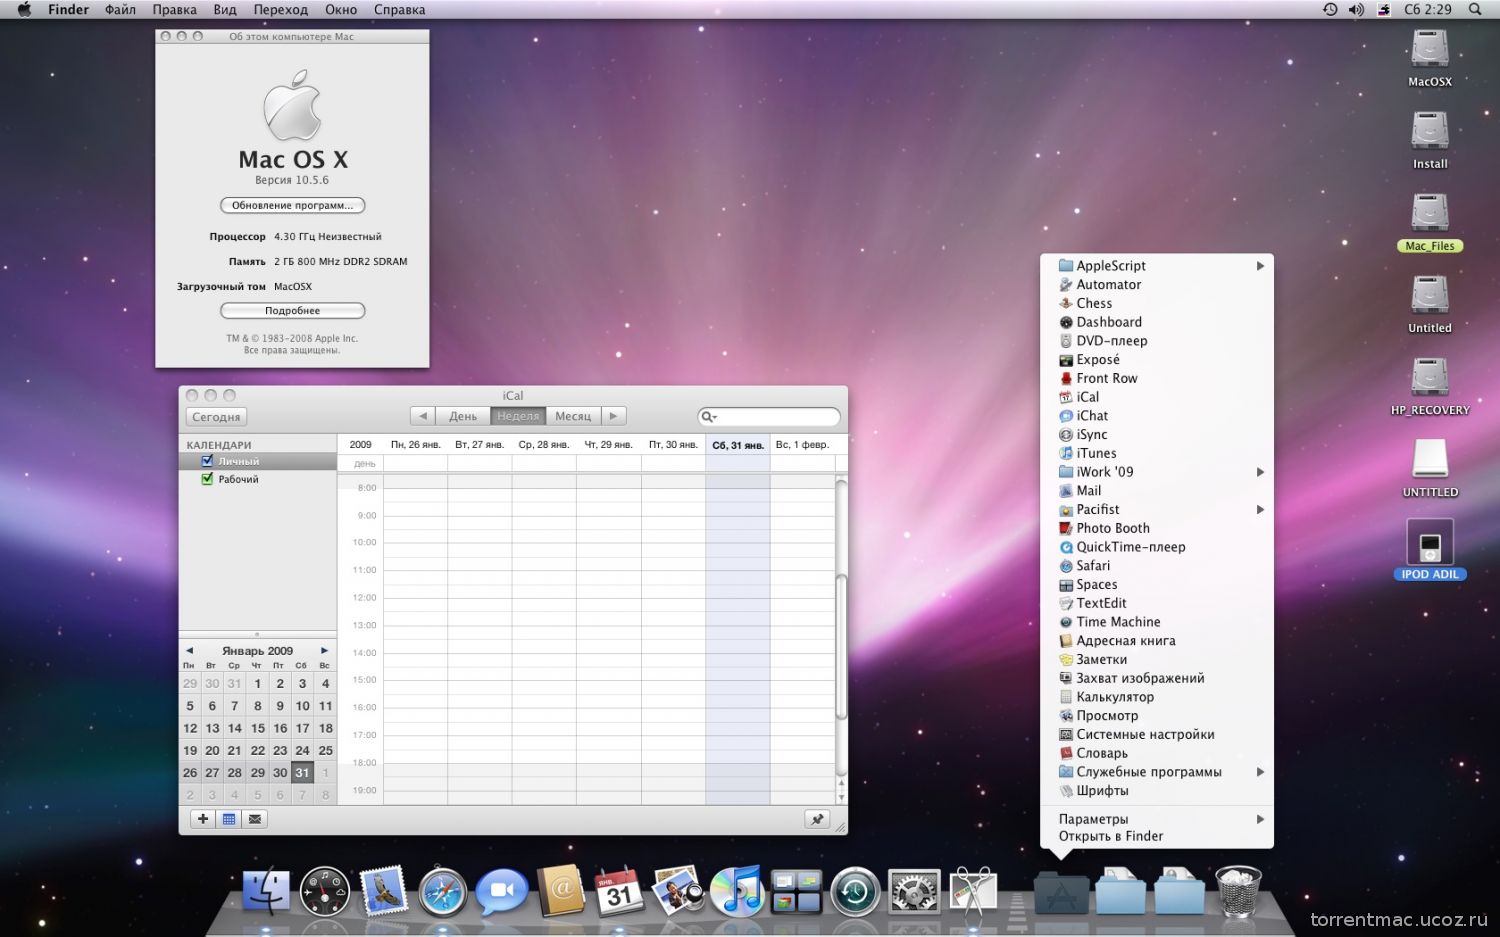This screenshot has width=1500, height=937.
Task: Open the Documents folder stack in Dock
Action: point(1120,892)
